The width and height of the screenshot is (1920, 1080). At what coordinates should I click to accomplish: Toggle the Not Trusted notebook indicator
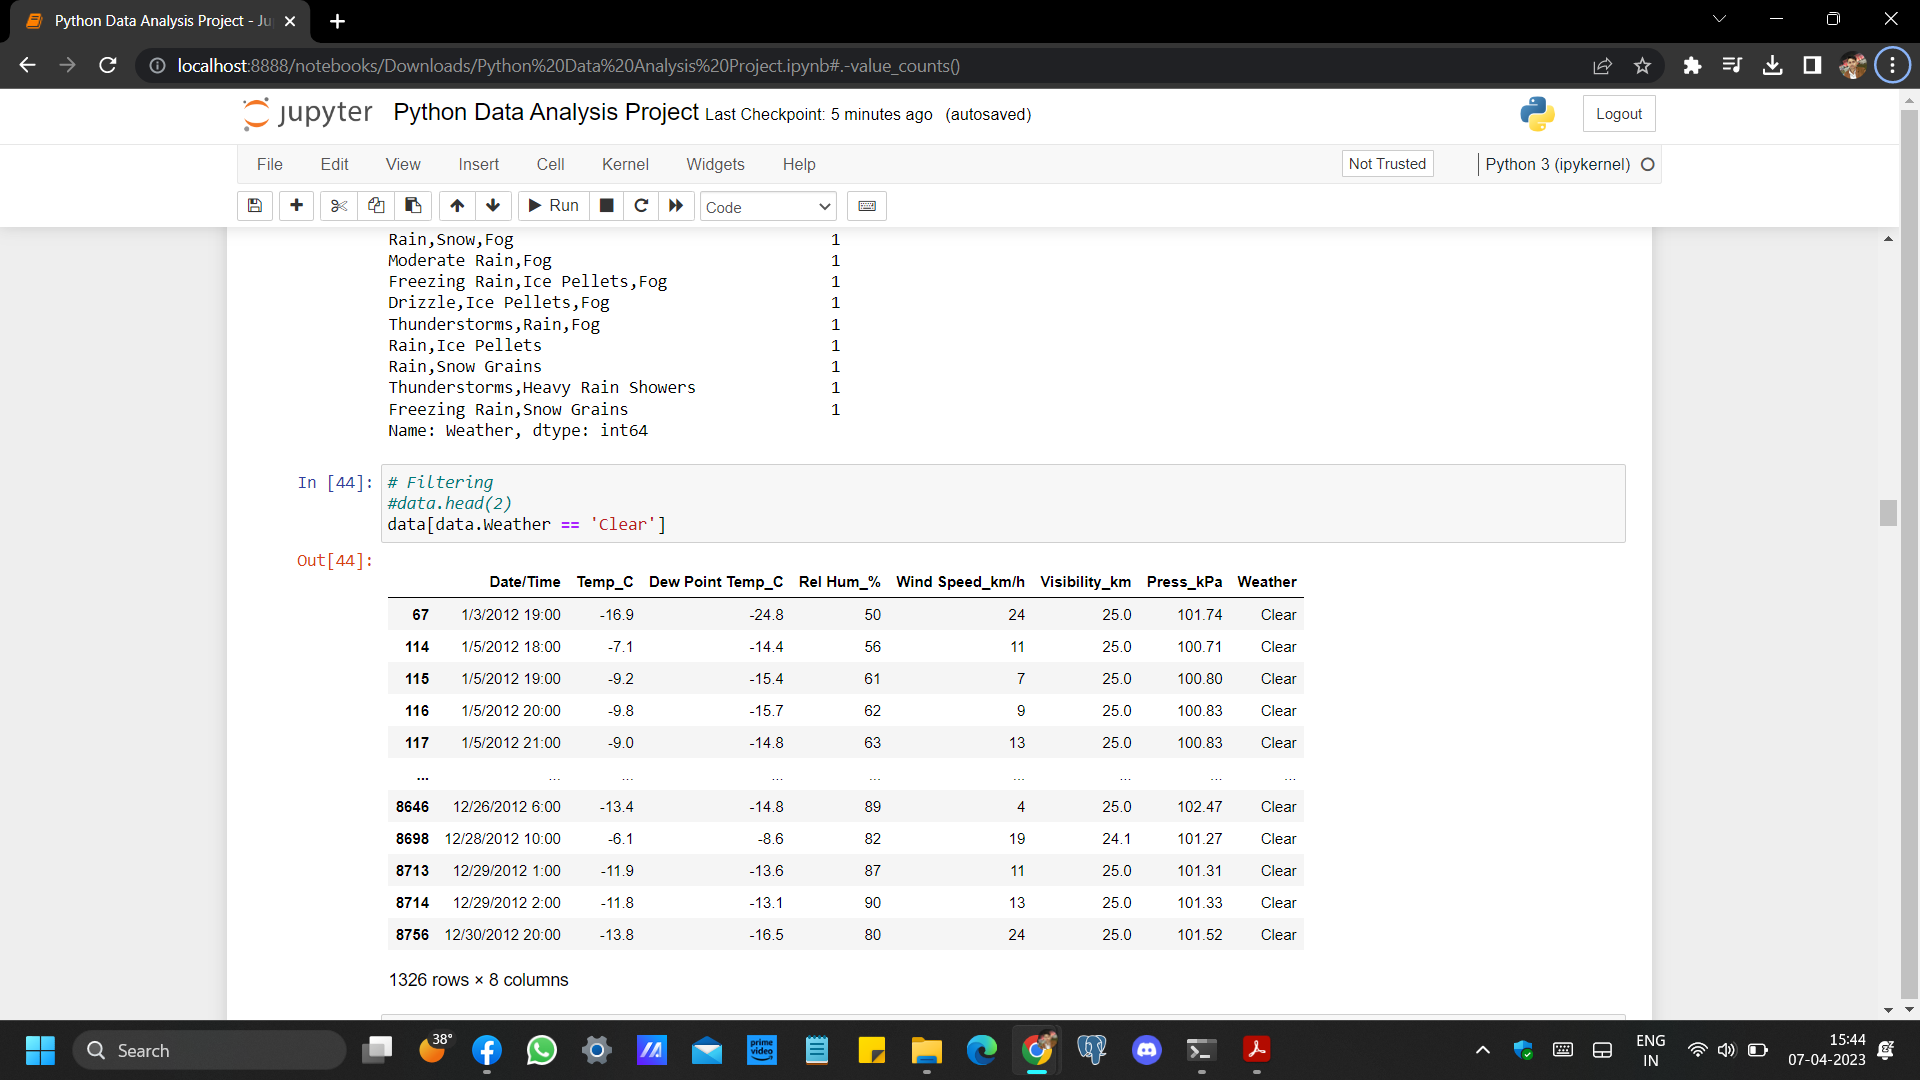point(1387,164)
